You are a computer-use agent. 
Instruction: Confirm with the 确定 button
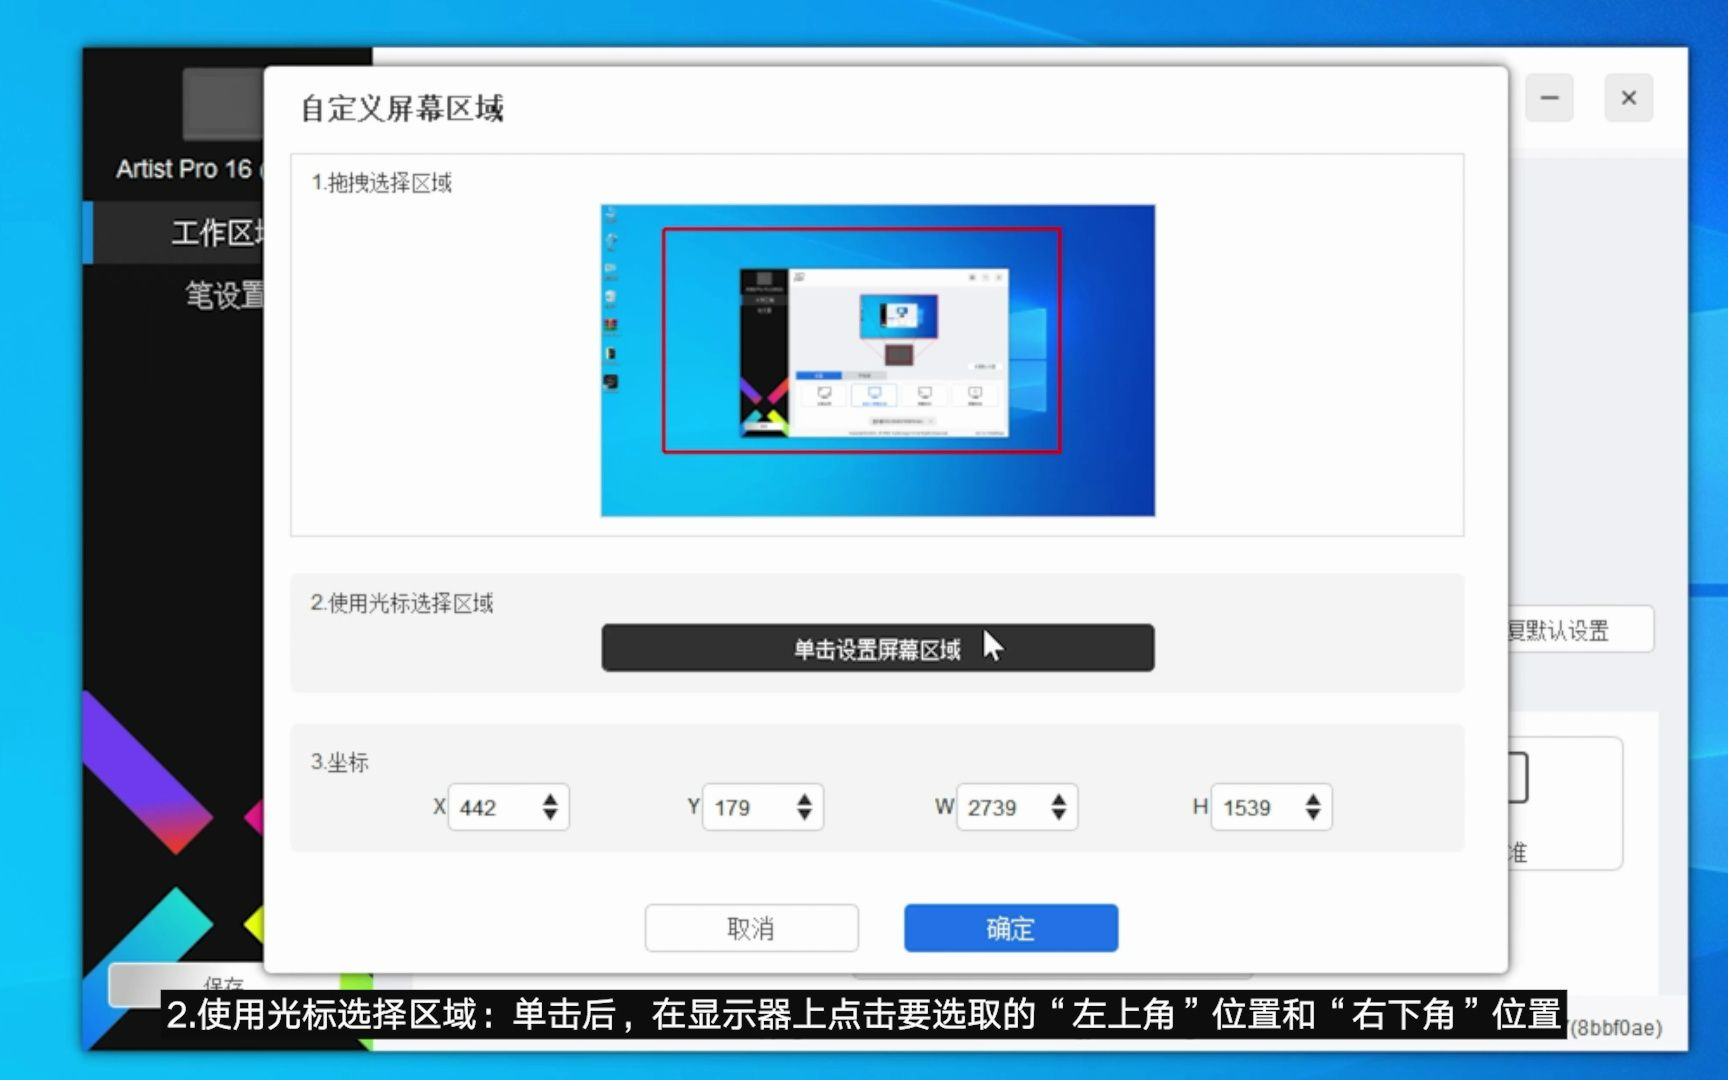1009,928
